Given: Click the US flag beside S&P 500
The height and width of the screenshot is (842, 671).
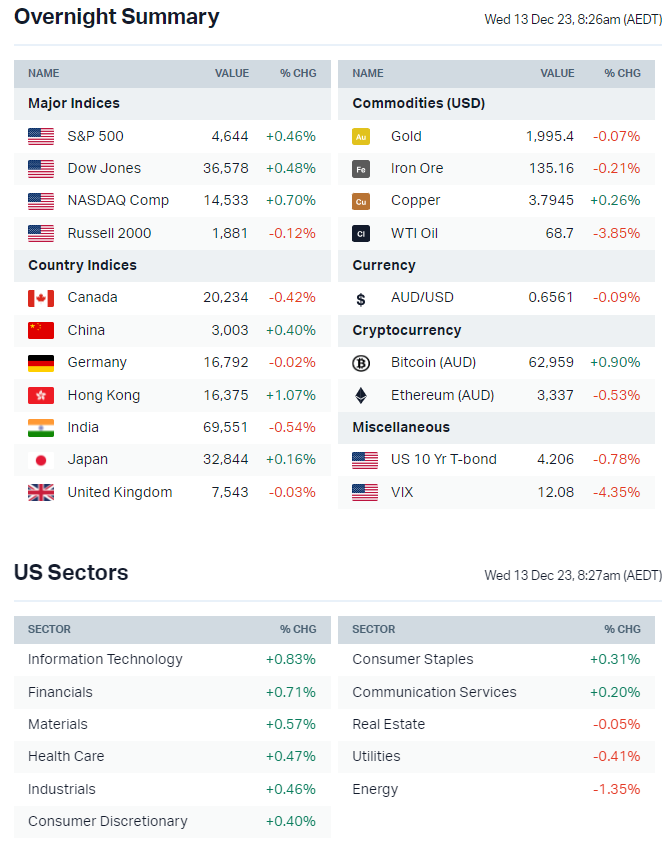Looking at the screenshot, I should coord(41,136).
